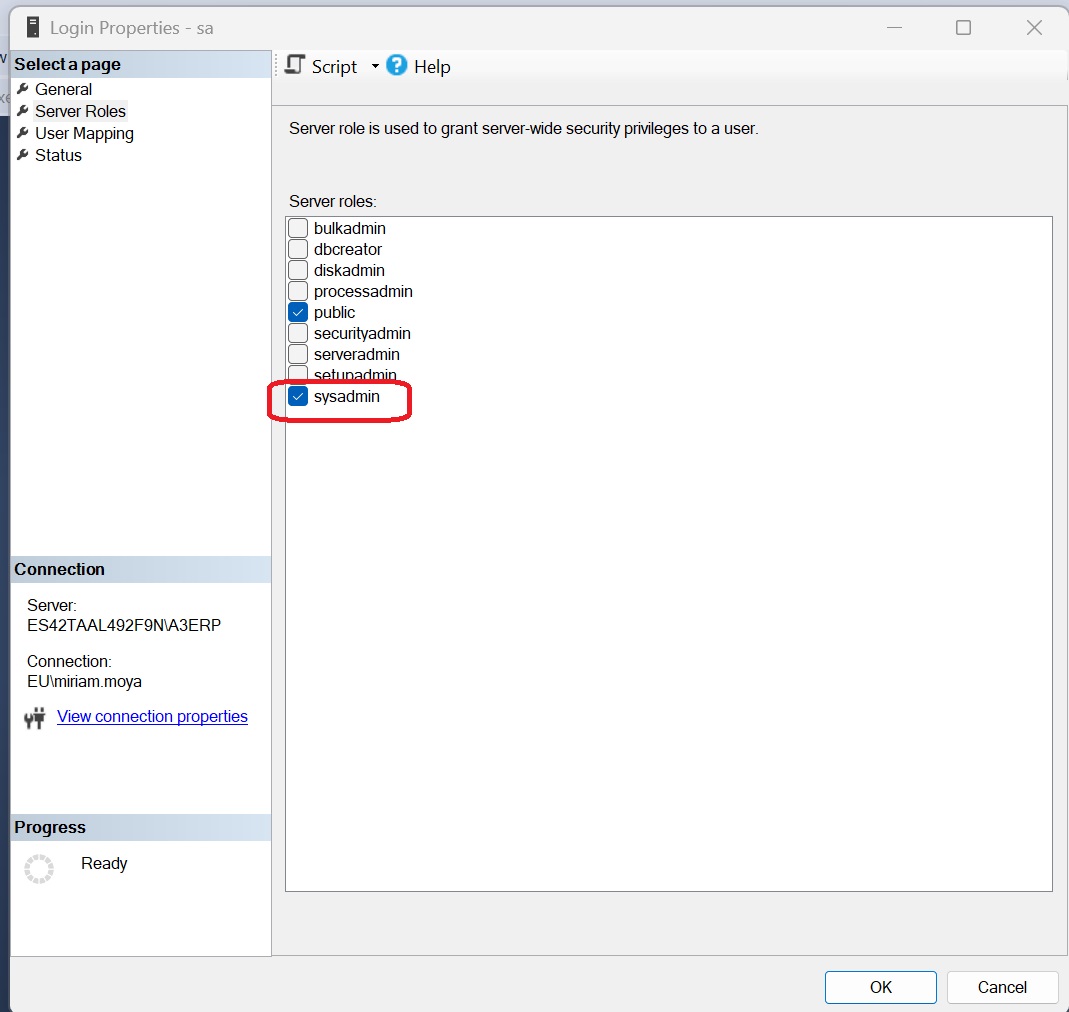
Task: Open the General page
Action: click(x=63, y=89)
